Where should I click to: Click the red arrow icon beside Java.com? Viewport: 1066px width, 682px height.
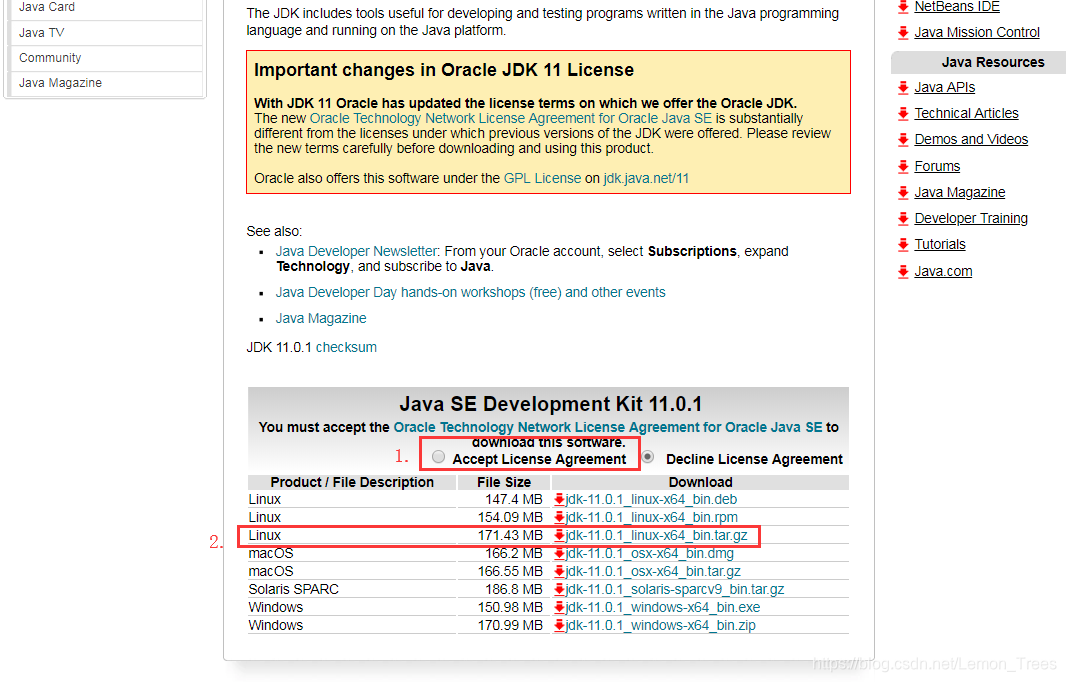[x=903, y=272]
